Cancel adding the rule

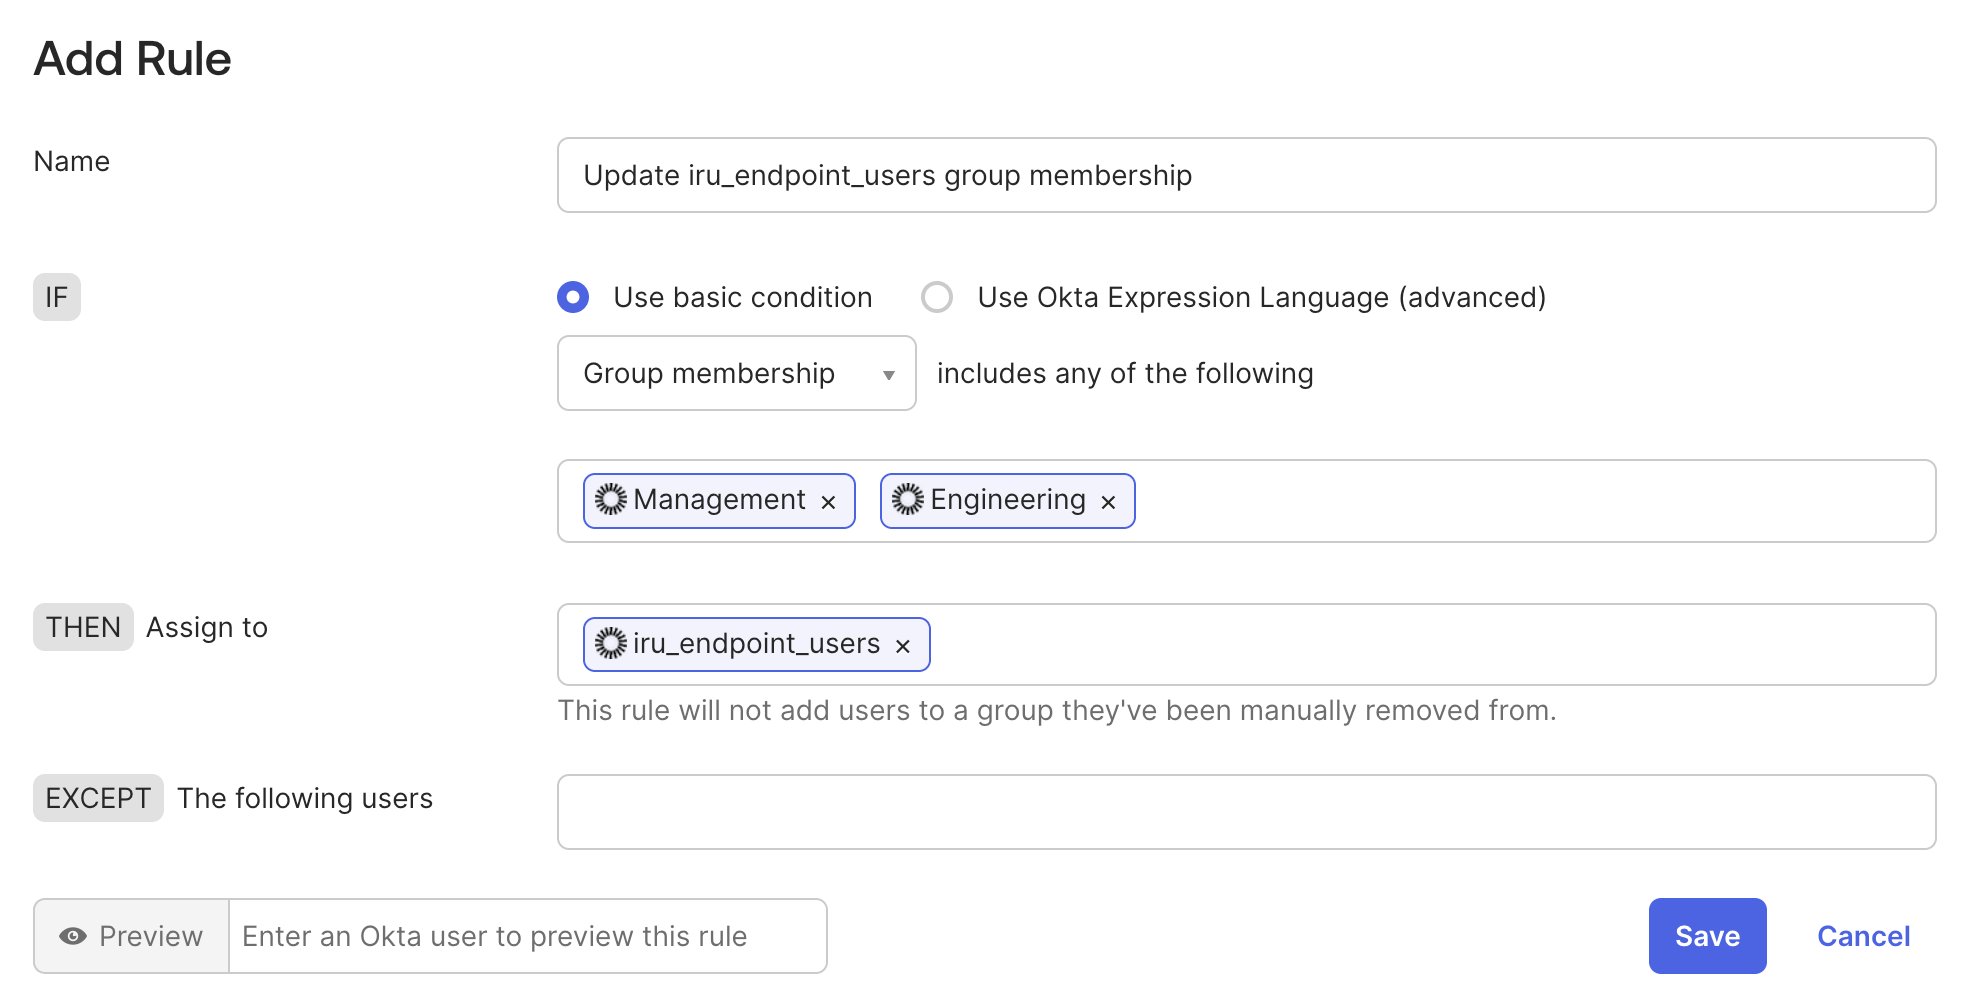click(1863, 936)
